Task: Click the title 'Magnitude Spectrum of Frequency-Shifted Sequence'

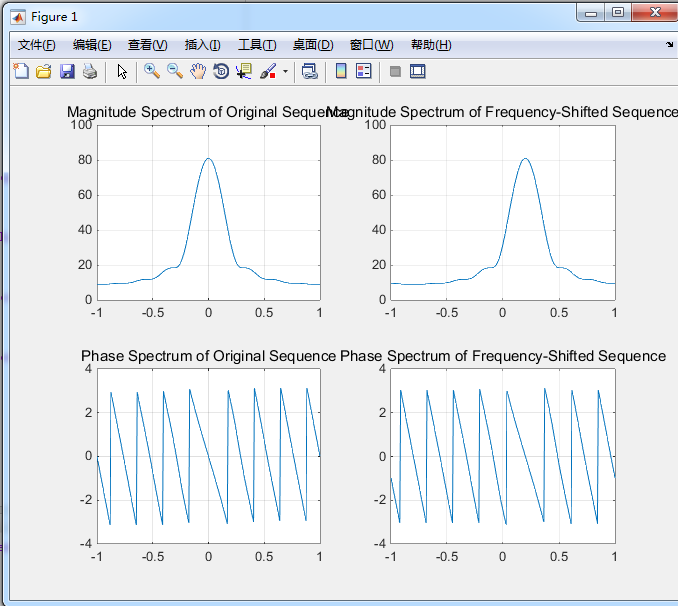Action: point(503,112)
